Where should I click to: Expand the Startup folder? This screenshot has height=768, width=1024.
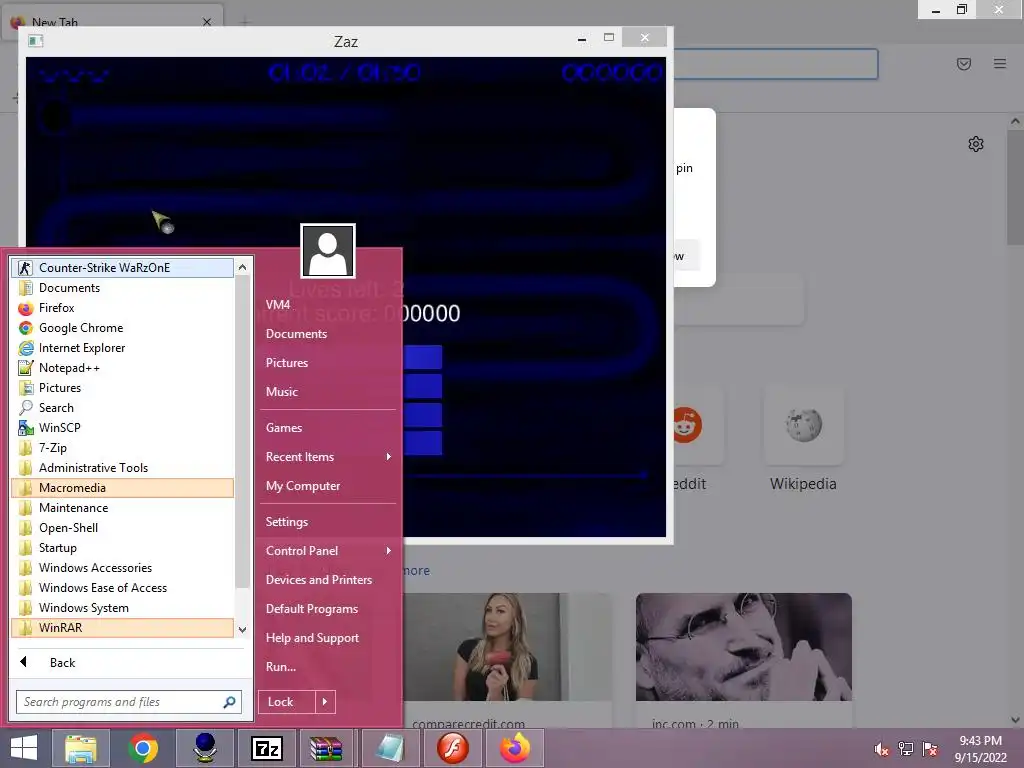coord(122,548)
